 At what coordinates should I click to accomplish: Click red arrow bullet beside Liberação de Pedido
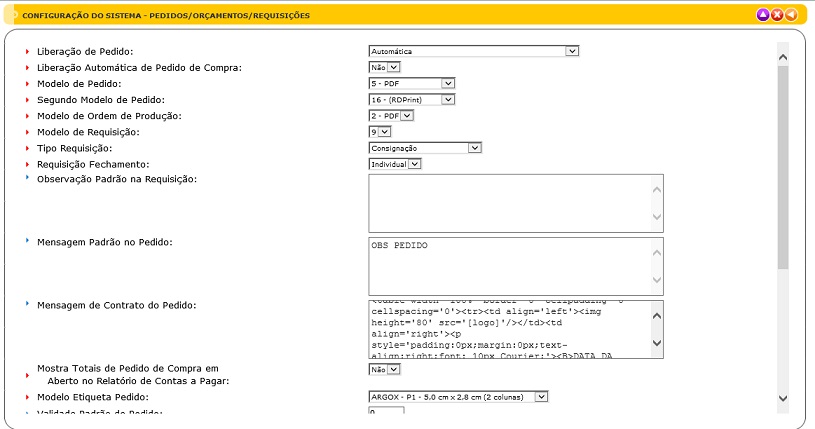[27, 51]
